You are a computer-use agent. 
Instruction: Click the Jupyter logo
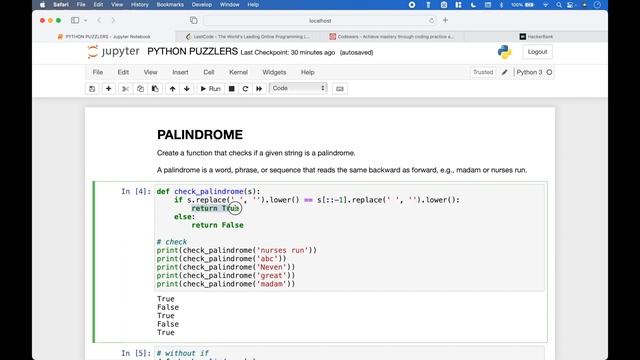point(113,51)
